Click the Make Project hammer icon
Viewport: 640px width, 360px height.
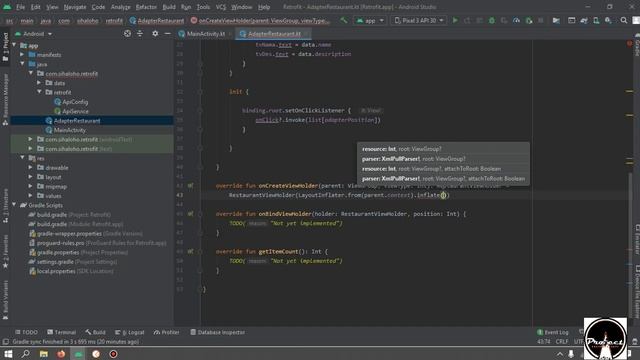[x=344, y=20]
